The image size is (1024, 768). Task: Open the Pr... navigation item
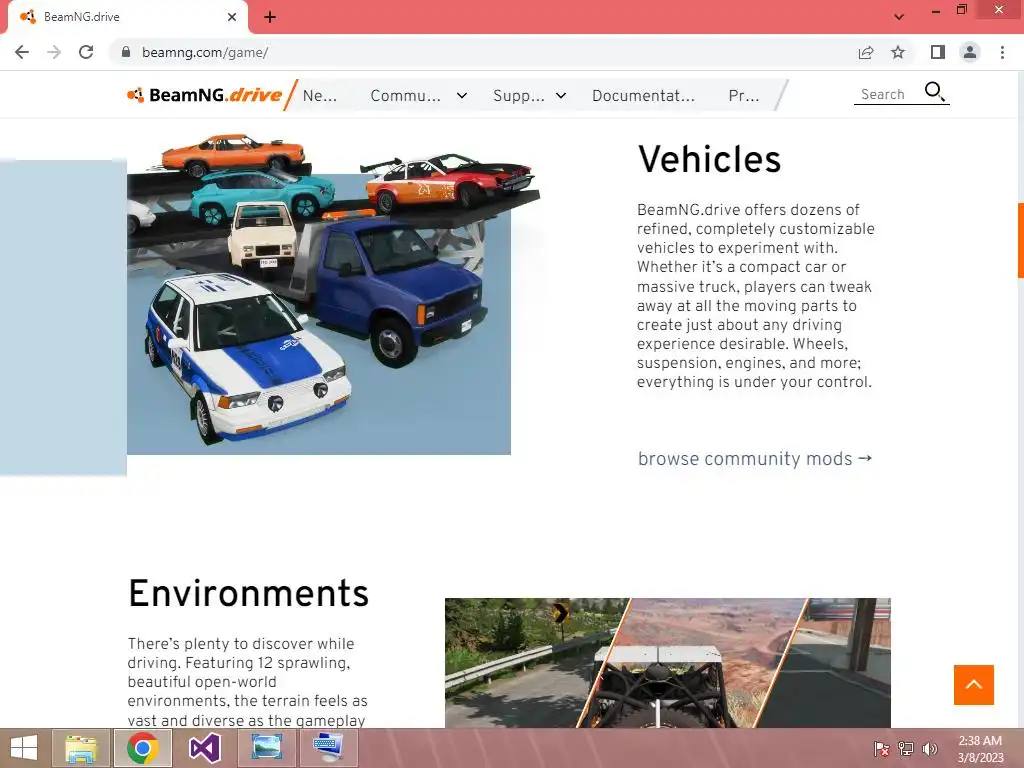[x=744, y=96]
